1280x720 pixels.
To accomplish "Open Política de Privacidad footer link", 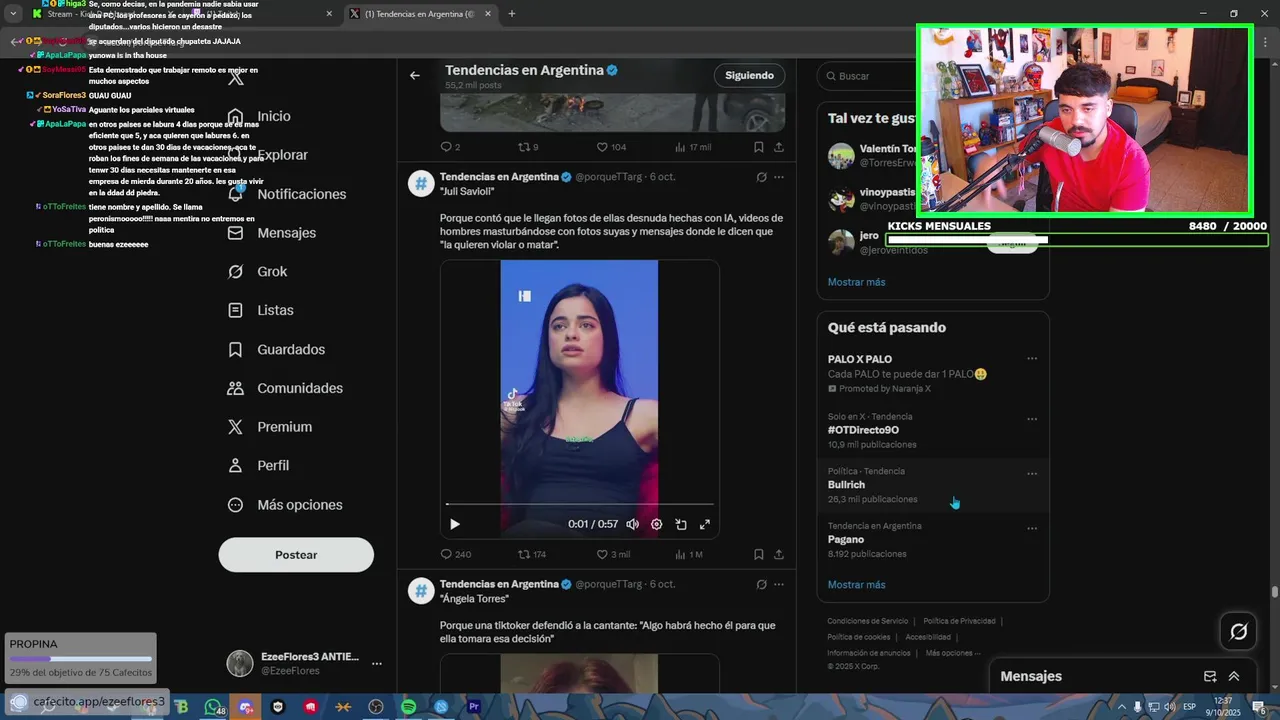I will point(959,621).
